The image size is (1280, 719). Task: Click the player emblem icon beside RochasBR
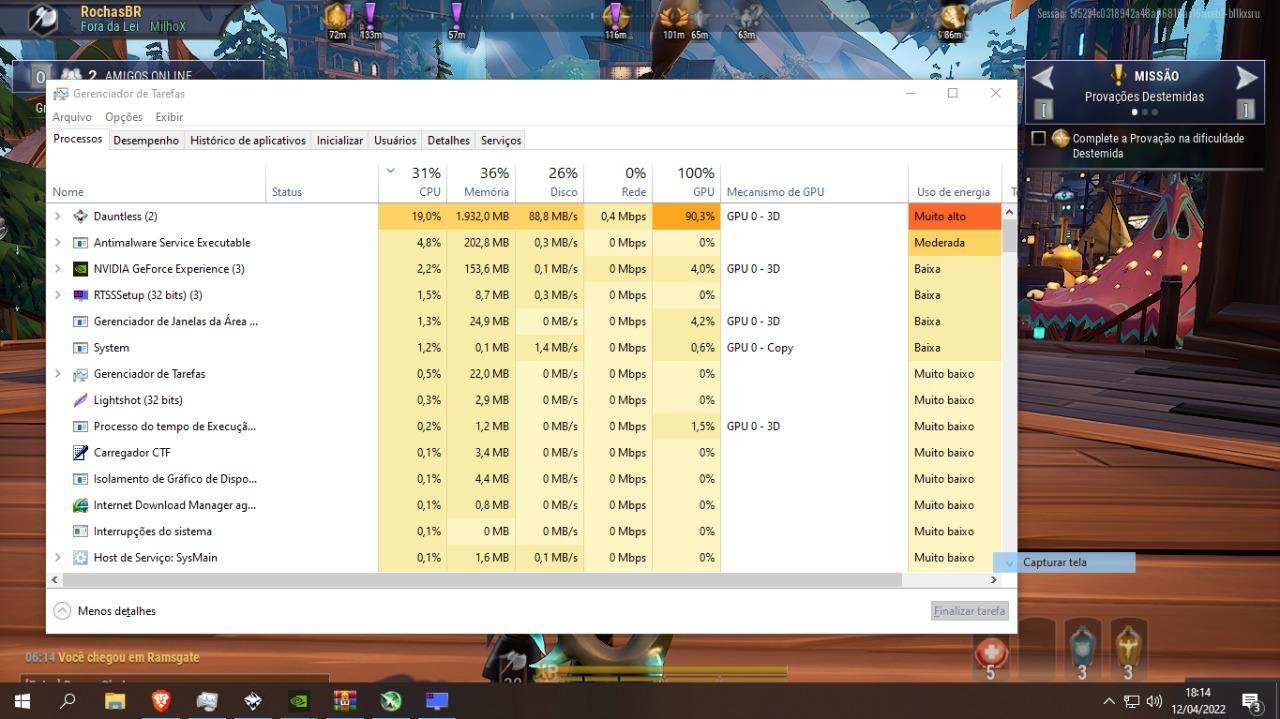click(x=42, y=18)
